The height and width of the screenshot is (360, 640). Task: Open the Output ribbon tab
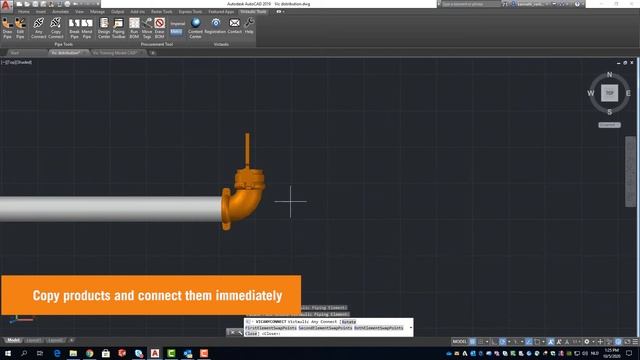(118, 12)
